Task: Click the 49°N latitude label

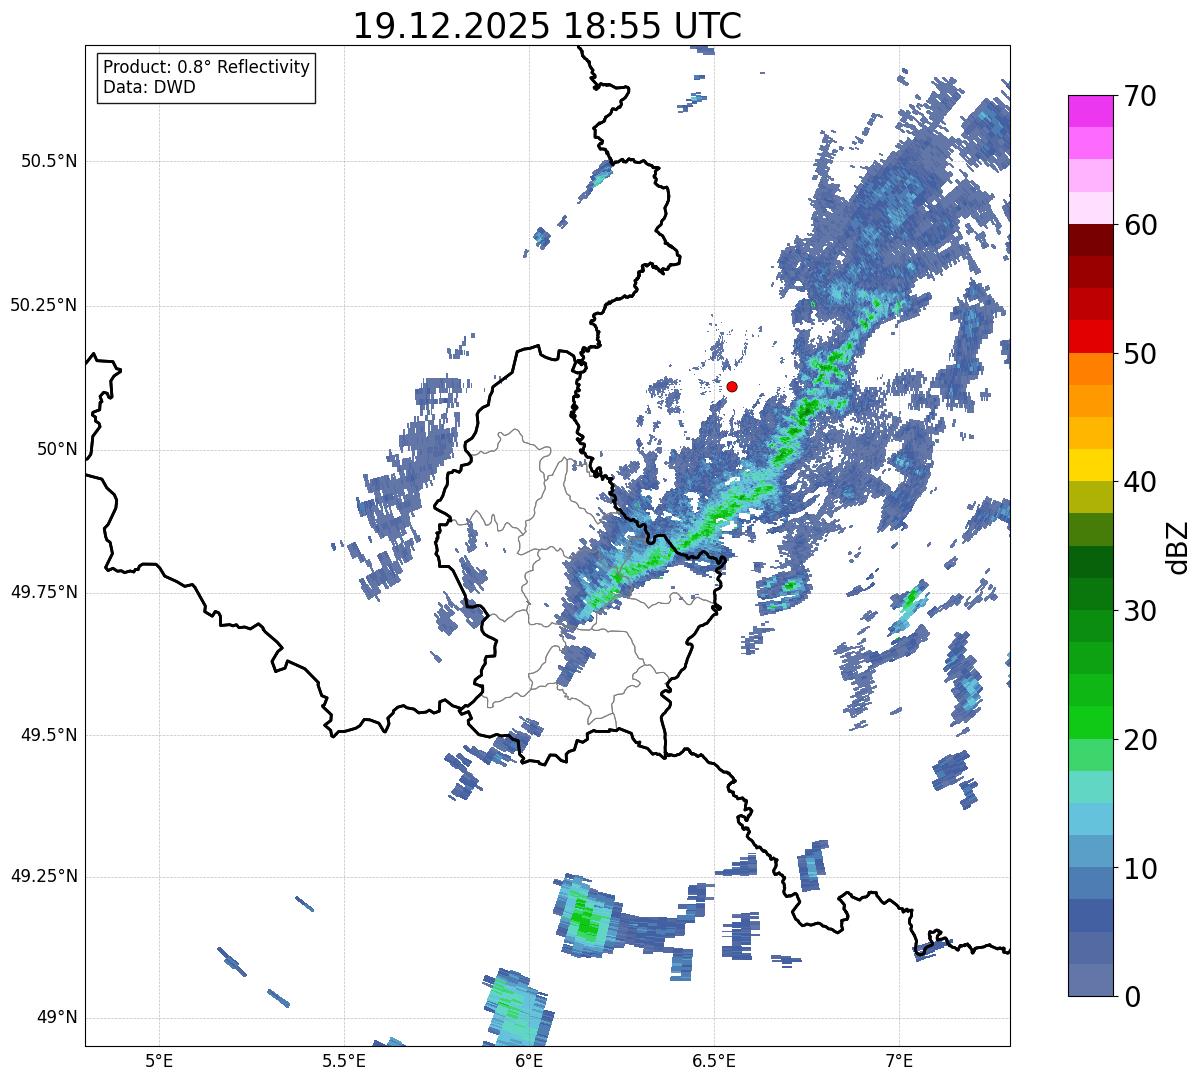Action: tap(58, 1017)
